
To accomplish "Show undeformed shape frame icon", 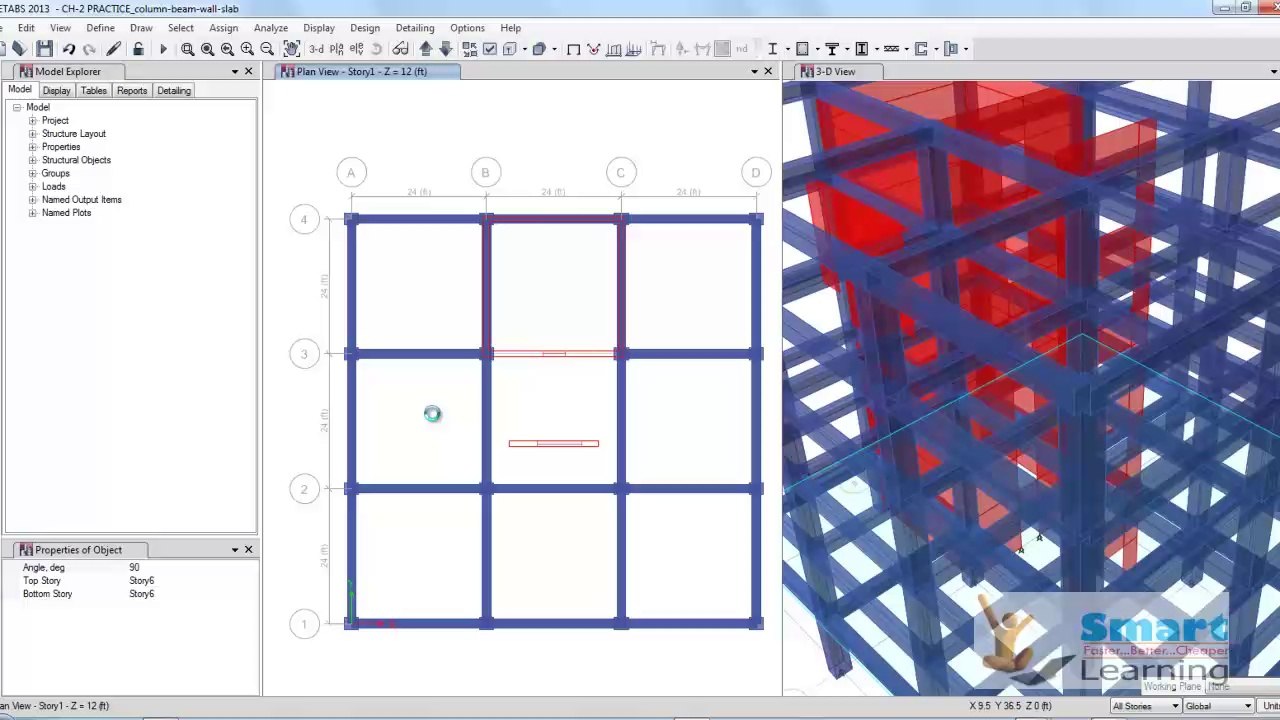I will tap(573, 49).
